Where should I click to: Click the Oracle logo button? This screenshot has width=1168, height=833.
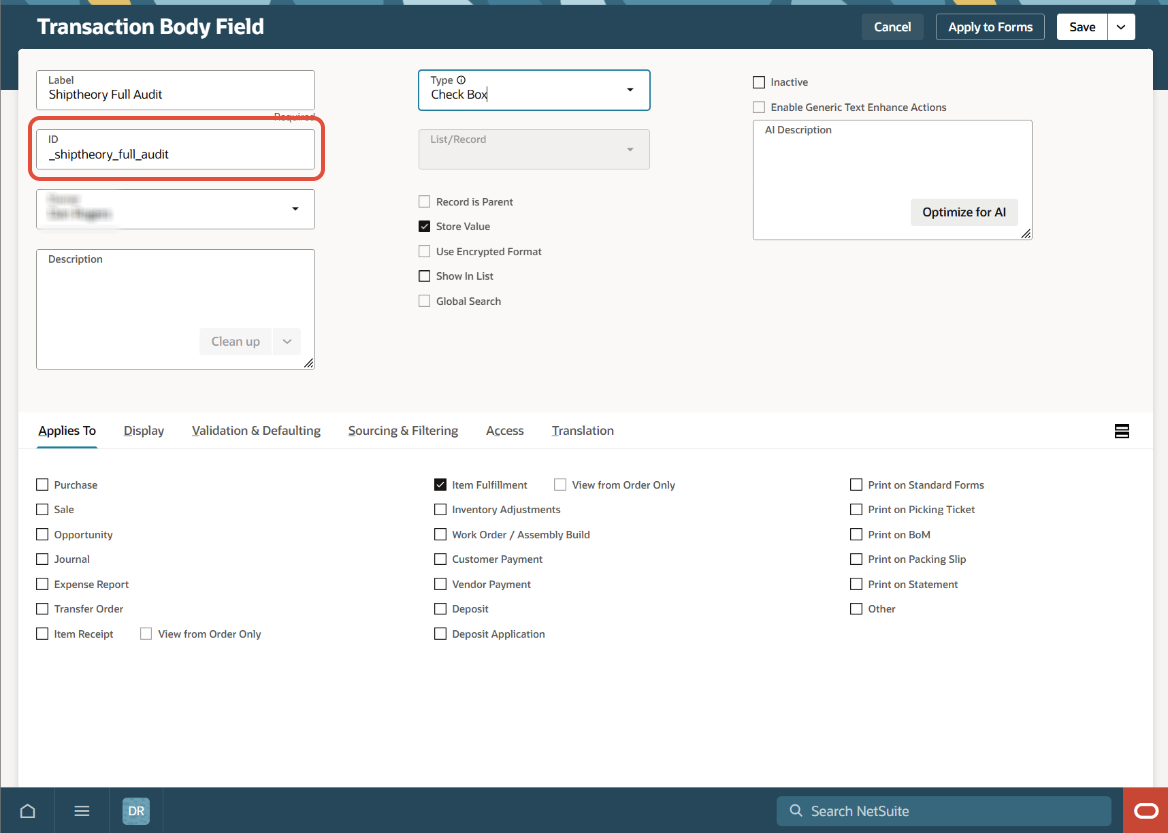[x=1146, y=811]
